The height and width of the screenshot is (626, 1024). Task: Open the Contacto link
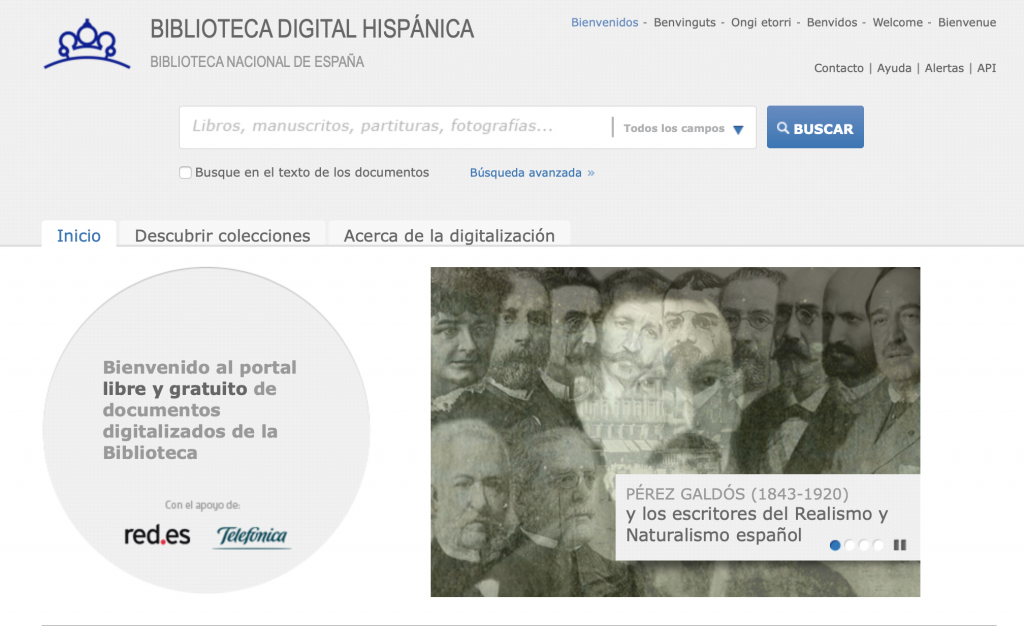839,68
